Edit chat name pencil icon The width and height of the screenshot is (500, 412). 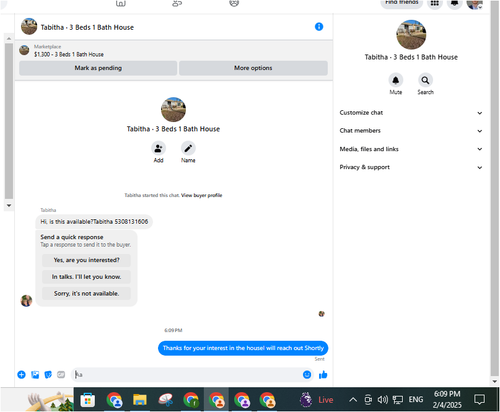tap(188, 148)
